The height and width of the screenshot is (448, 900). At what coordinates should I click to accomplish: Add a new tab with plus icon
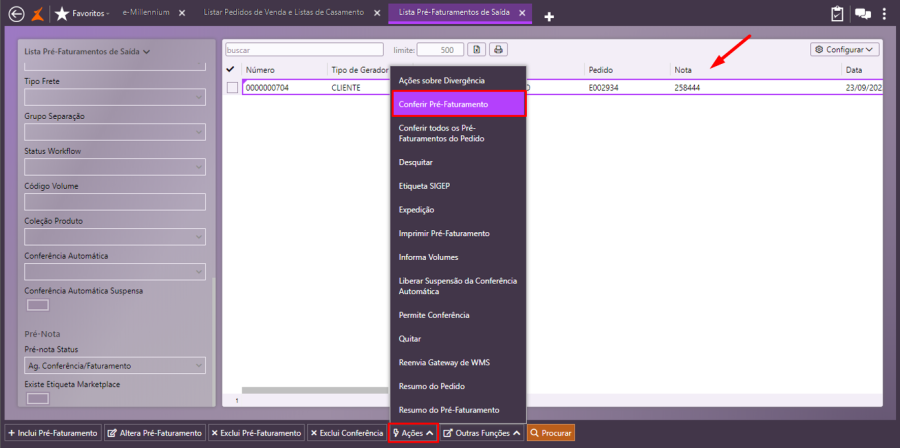click(549, 17)
